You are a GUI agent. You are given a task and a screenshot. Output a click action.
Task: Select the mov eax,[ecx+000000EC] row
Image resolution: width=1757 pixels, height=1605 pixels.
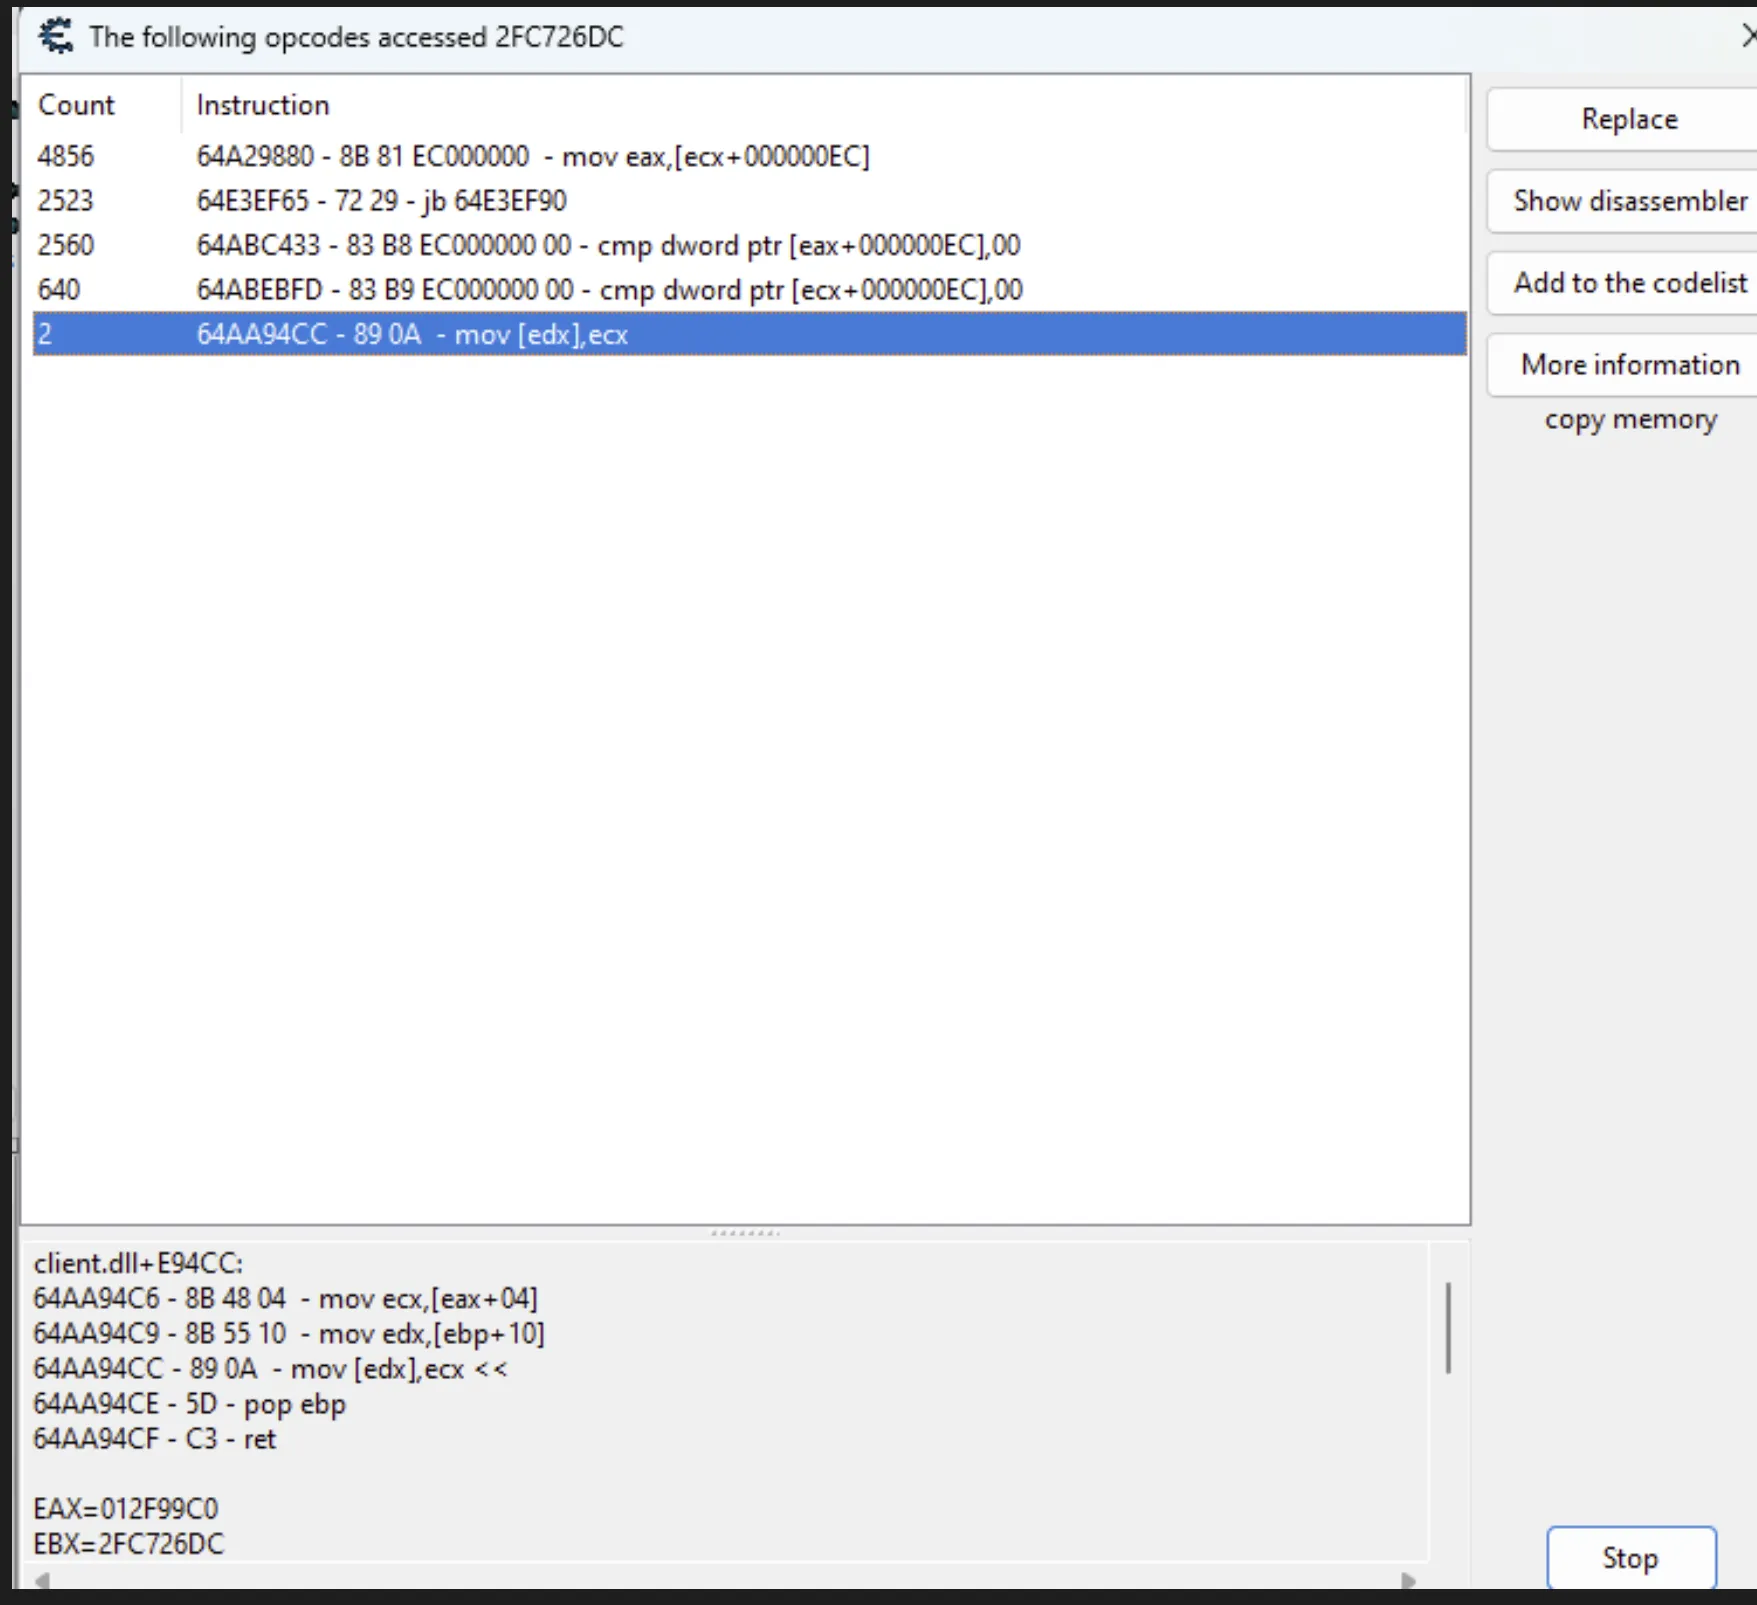tap(532, 157)
